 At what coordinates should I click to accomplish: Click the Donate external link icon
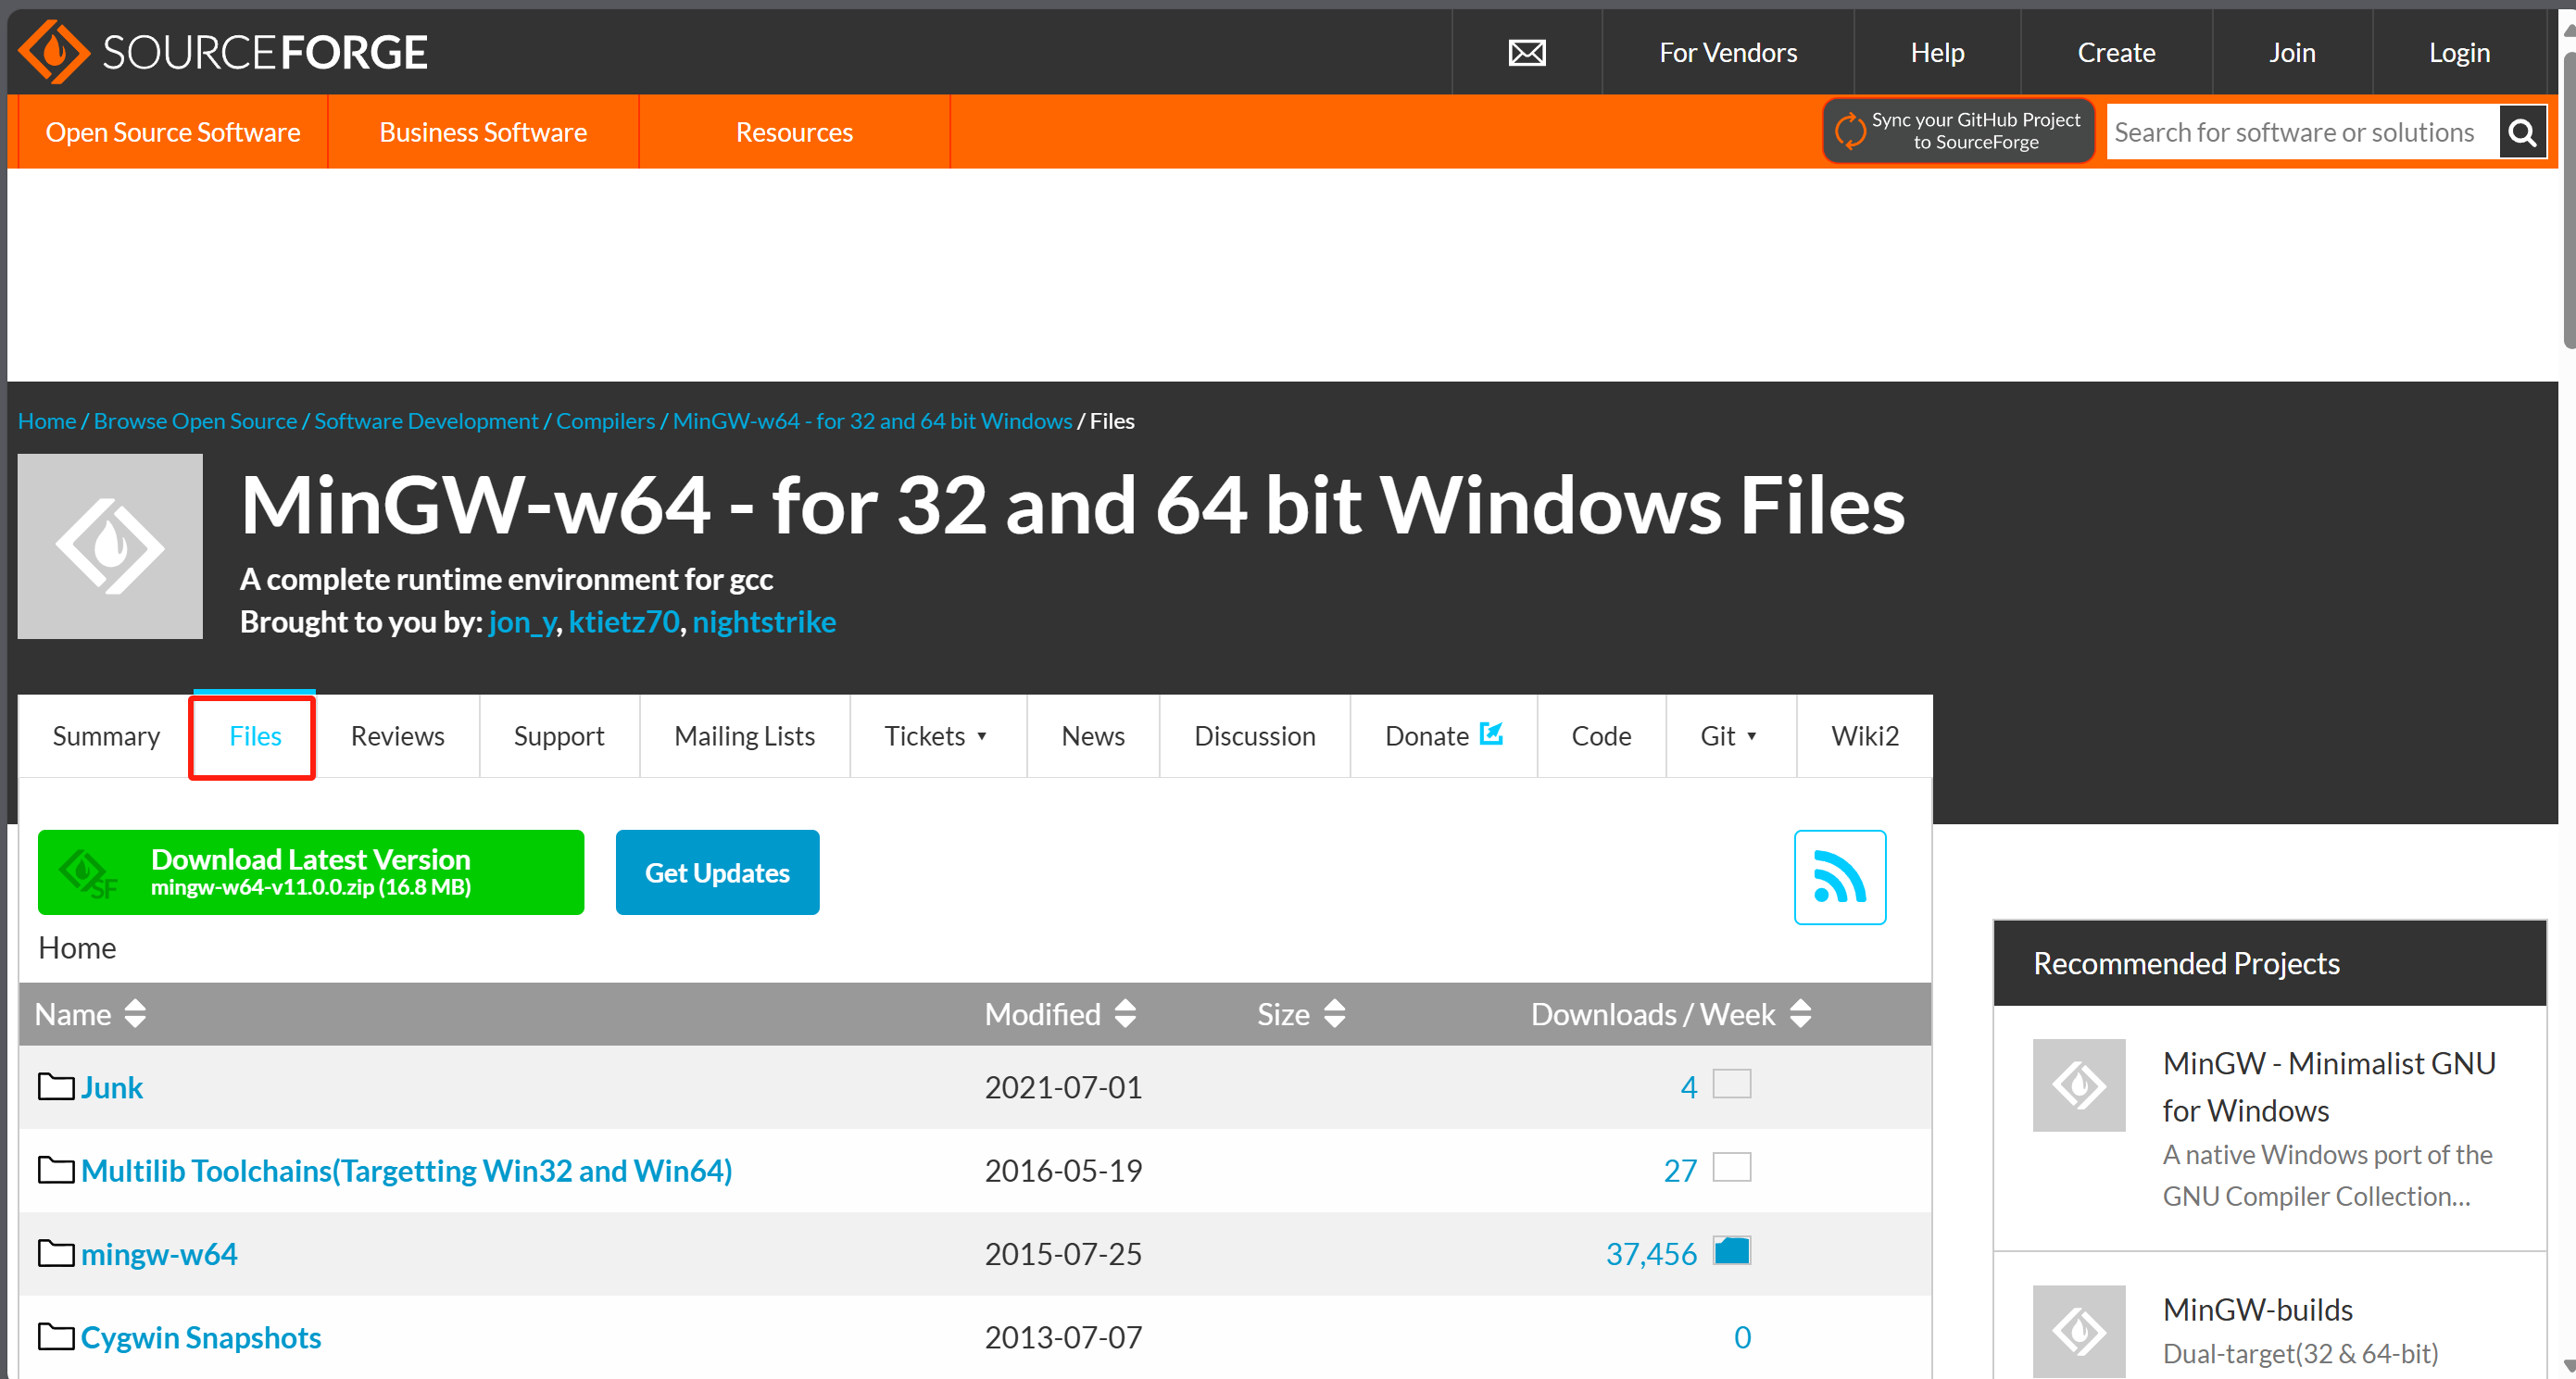(x=1491, y=733)
